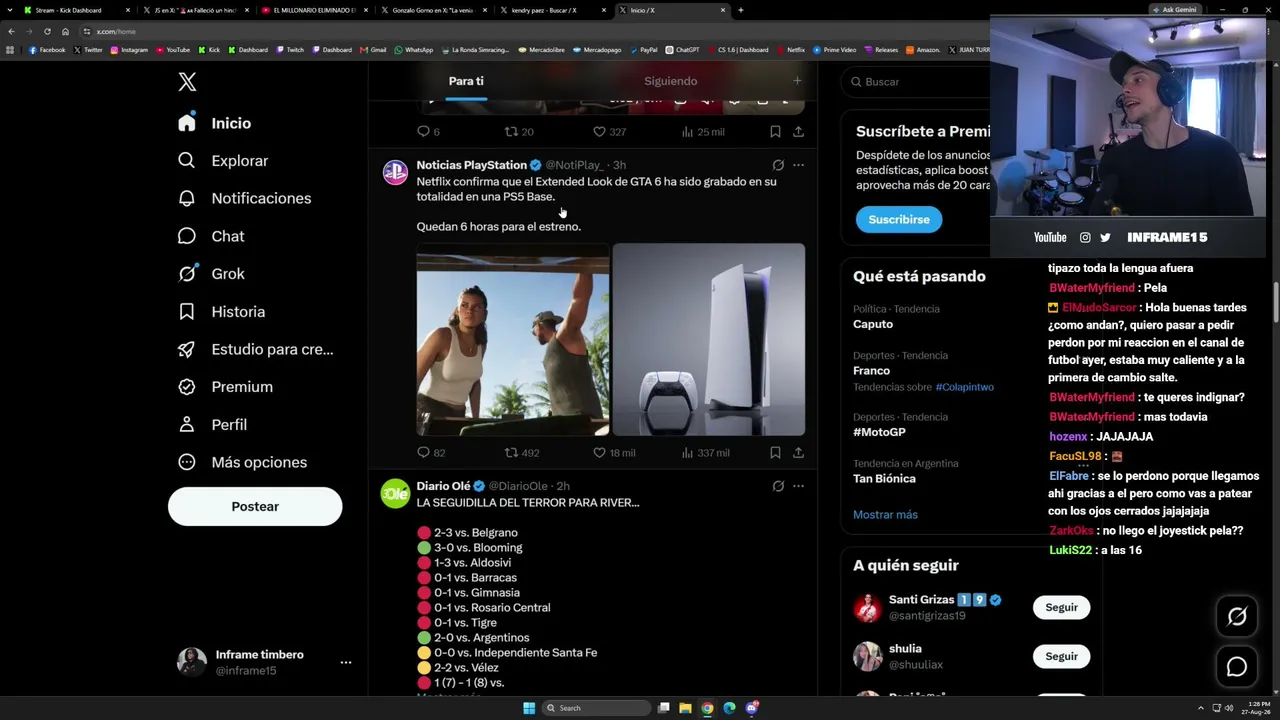Click reply icon with 6 comments
Screen dimensions: 1280x720
(x=423, y=131)
